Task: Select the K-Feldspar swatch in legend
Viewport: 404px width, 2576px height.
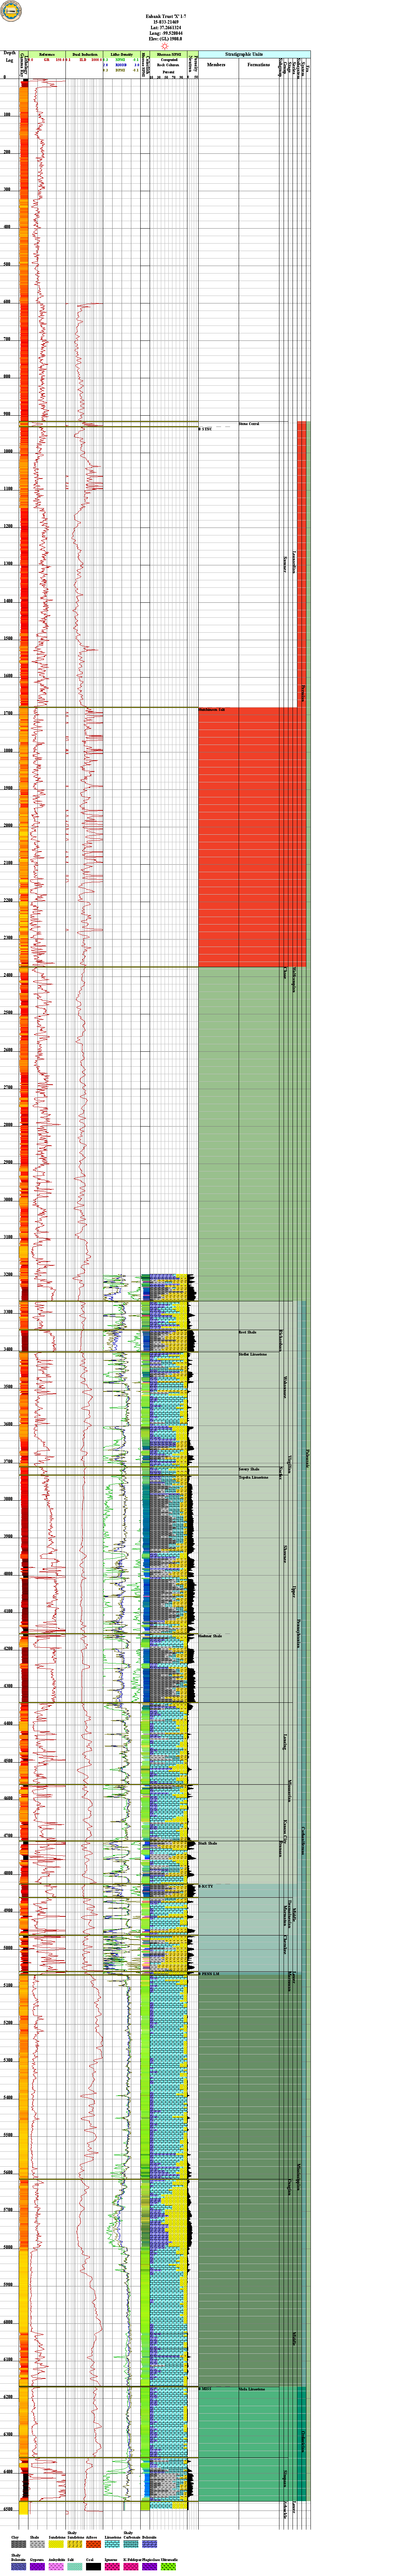Action: point(131,2566)
